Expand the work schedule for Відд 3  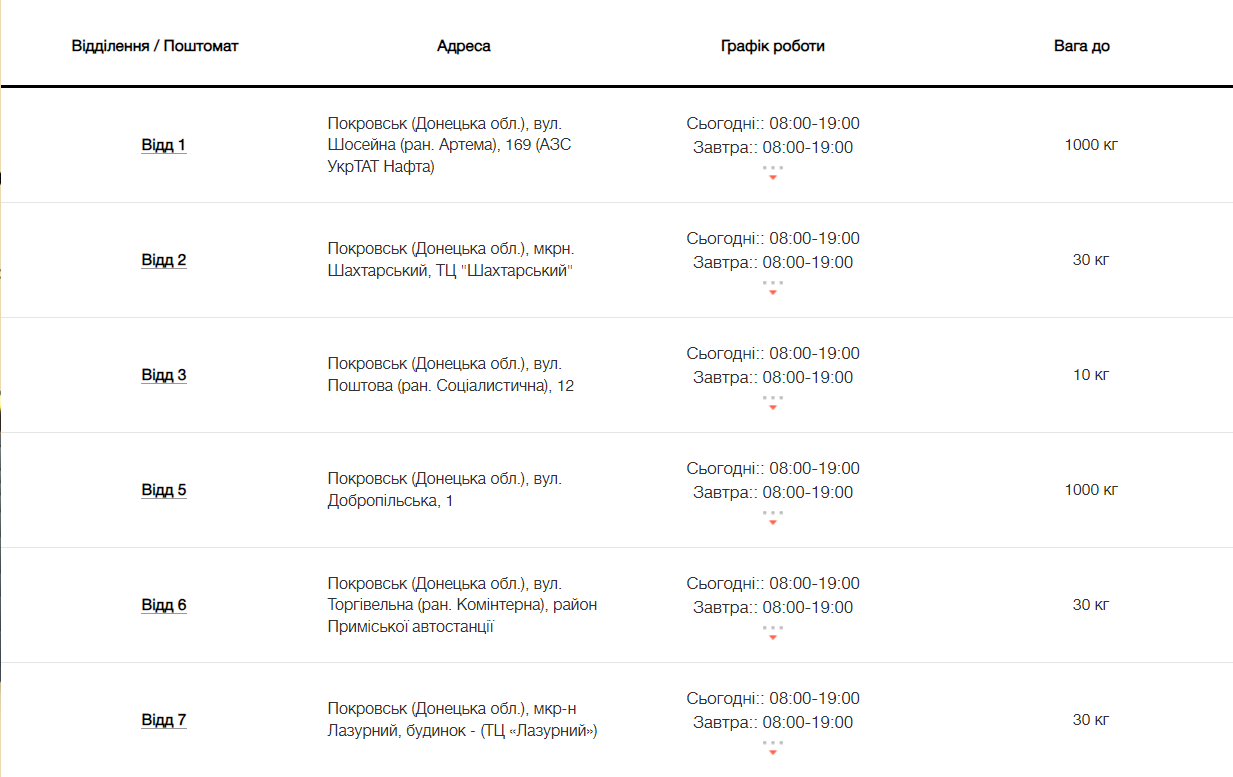[x=773, y=402]
